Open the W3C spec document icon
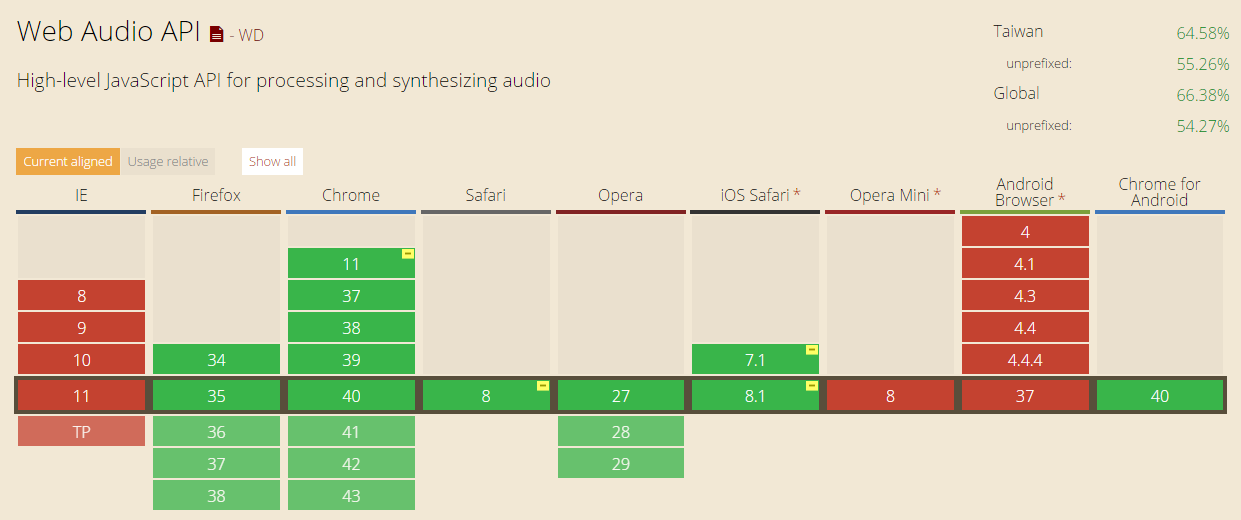Image resolution: width=1241 pixels, height=520 pixels. 217,34
